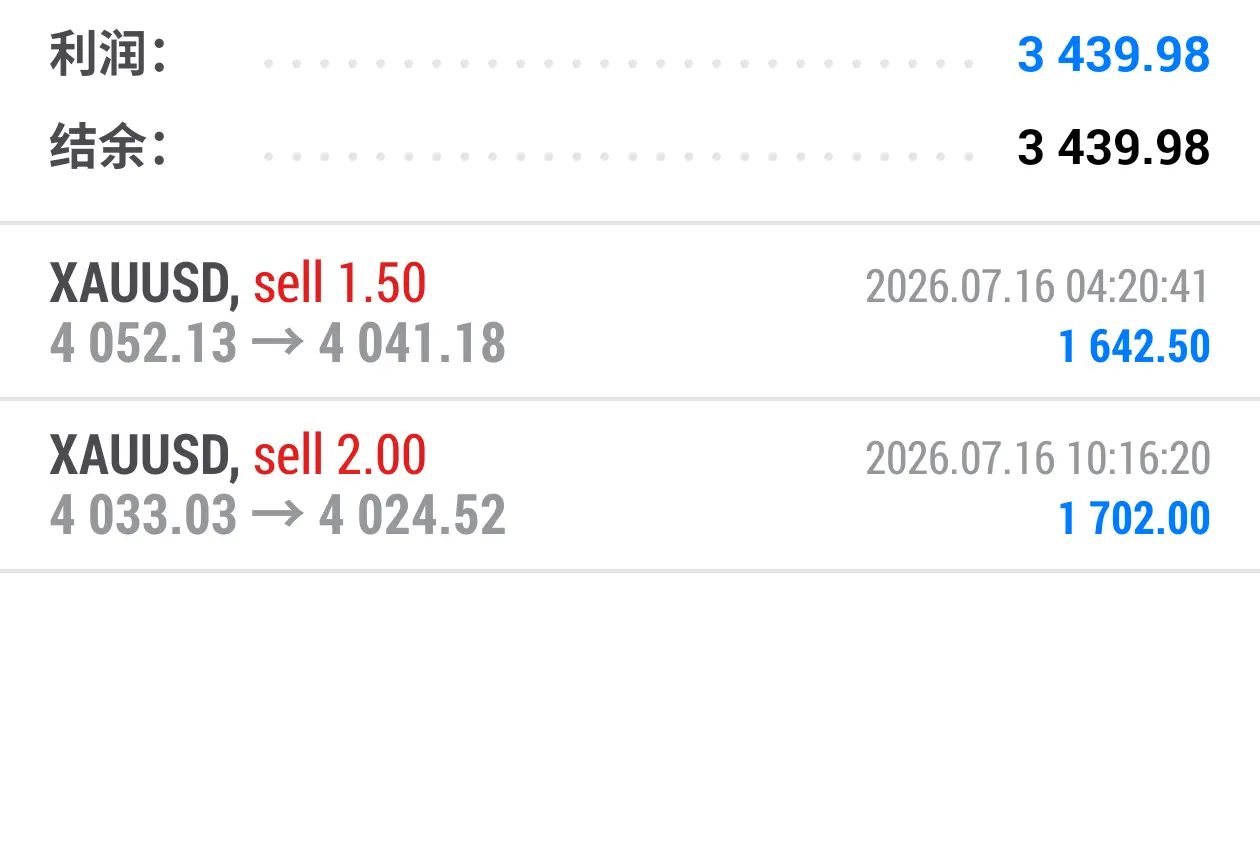Tap the dotted line beside 结余
Screen dimensions: 1260x857
[619, 157]
